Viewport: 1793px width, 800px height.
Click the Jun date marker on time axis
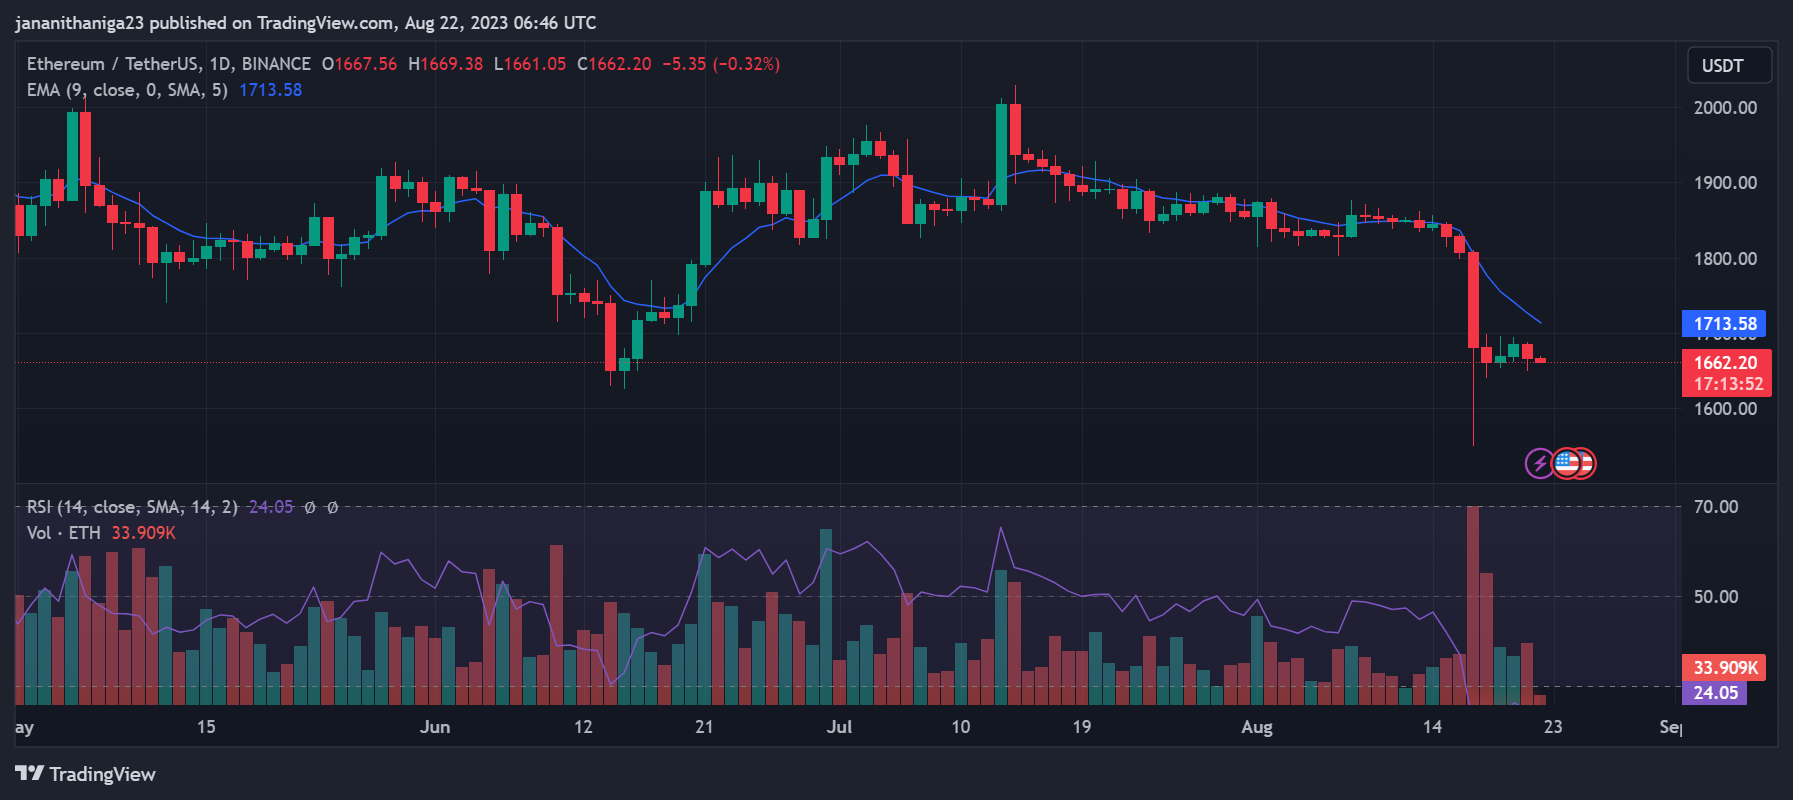[x=435, y=727]
